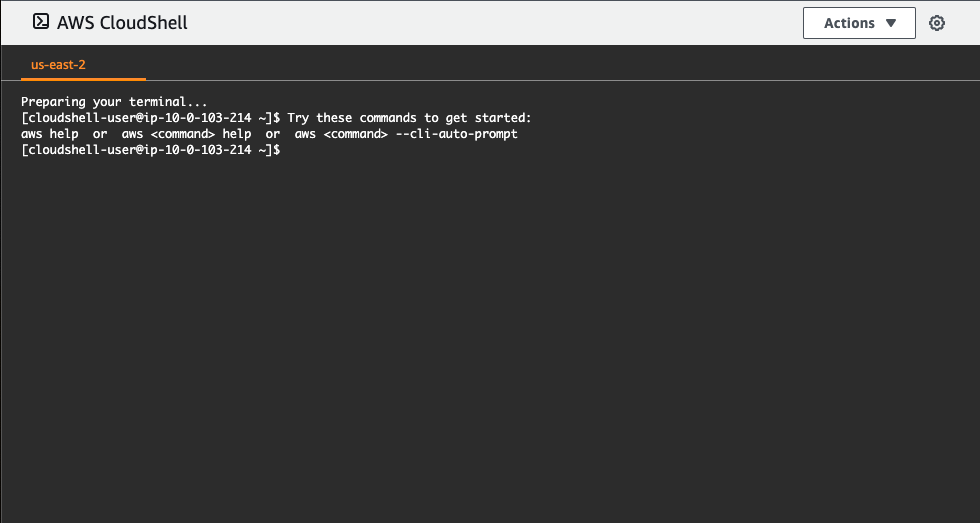This screenshot has height=523, width=980.
Task: Click "aws help" at start of hint line
Action: pyautogui.click(x=50, y=134)
